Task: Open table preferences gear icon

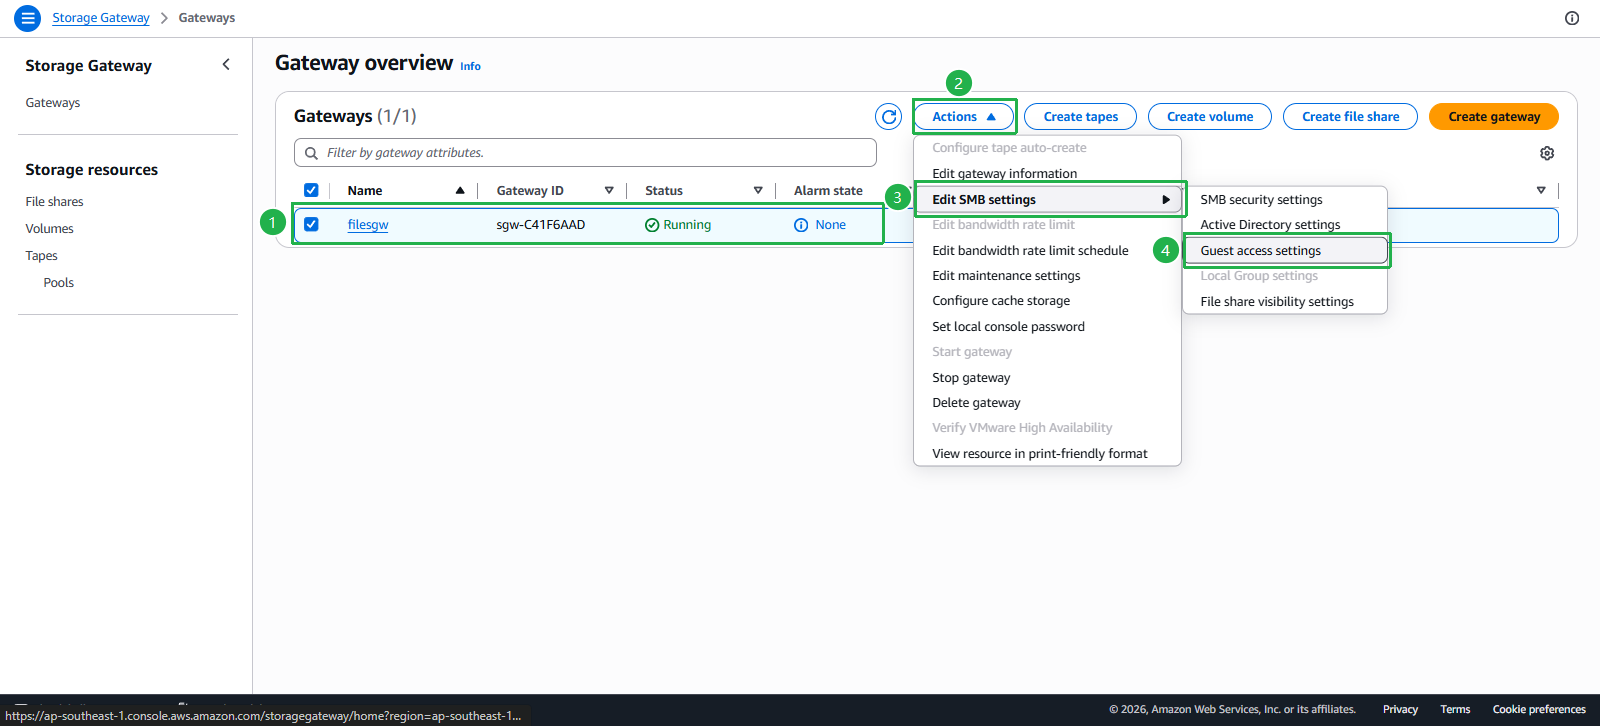Action: click(x=1547, y=153)
